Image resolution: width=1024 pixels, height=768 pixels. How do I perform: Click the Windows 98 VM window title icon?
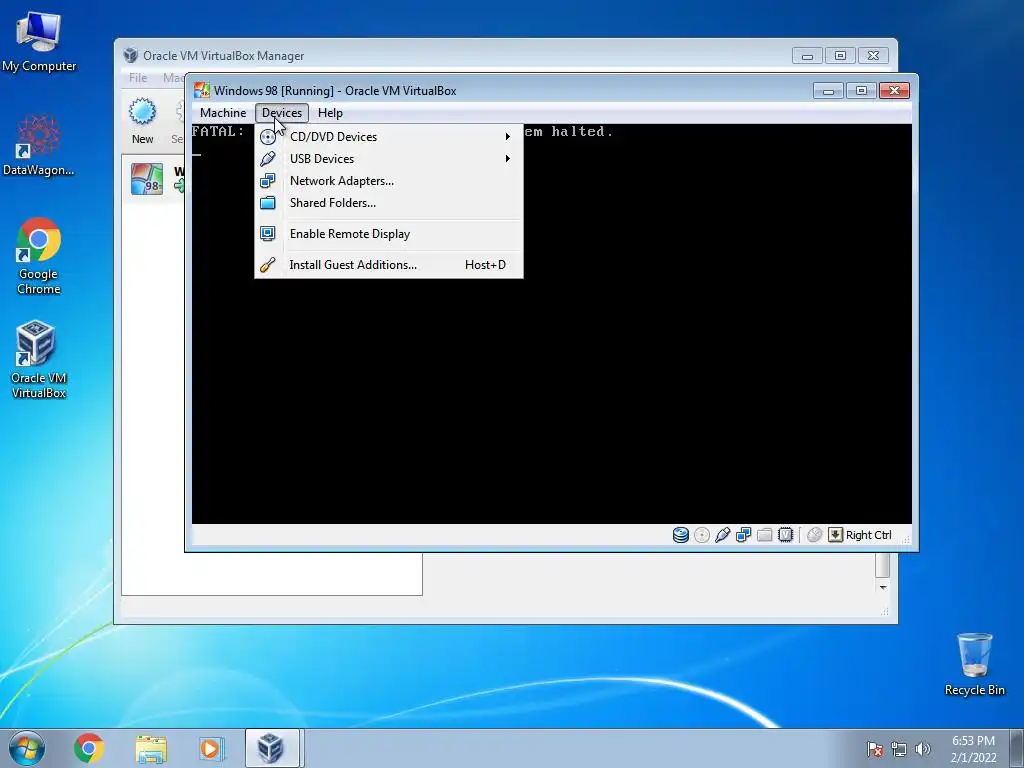[202, 90]
